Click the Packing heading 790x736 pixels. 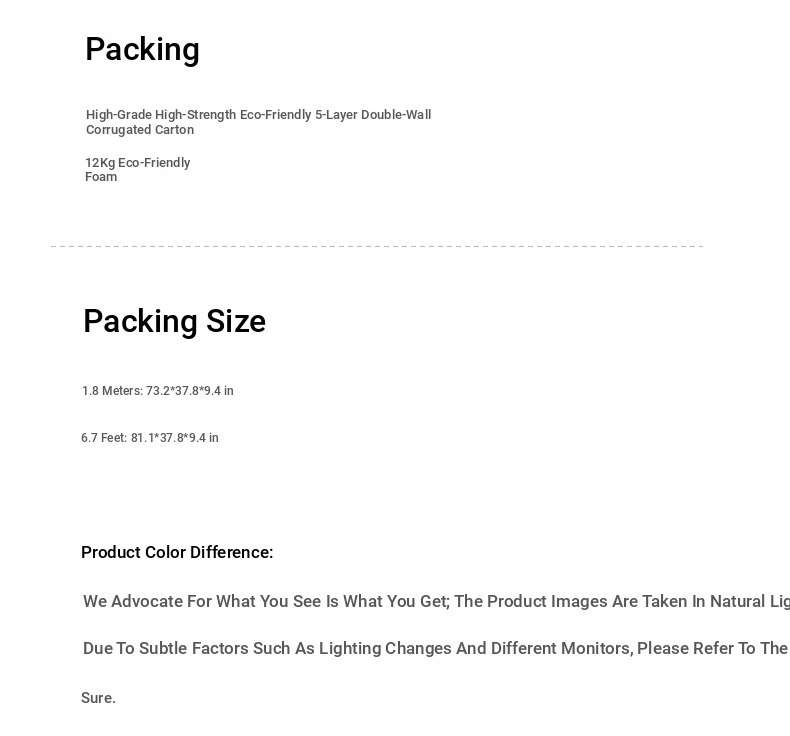(x=143, y=50)
